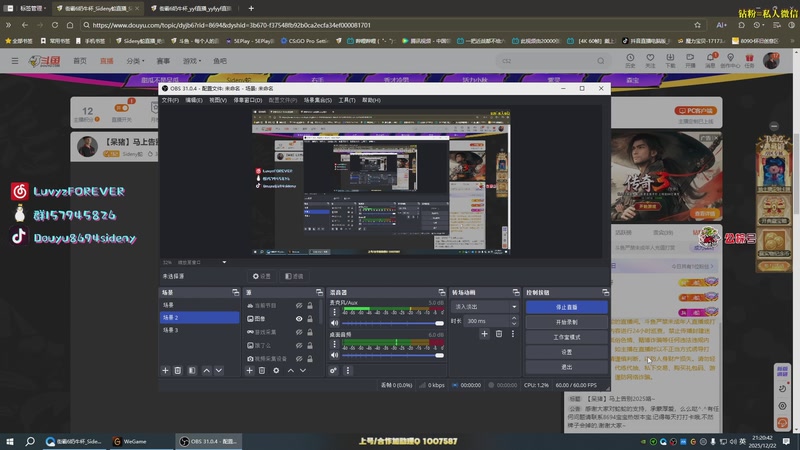This screenshot has height=450, width=800.
Task: Toggle visibility of 游戏采集 source
Action: click(299, 332)
